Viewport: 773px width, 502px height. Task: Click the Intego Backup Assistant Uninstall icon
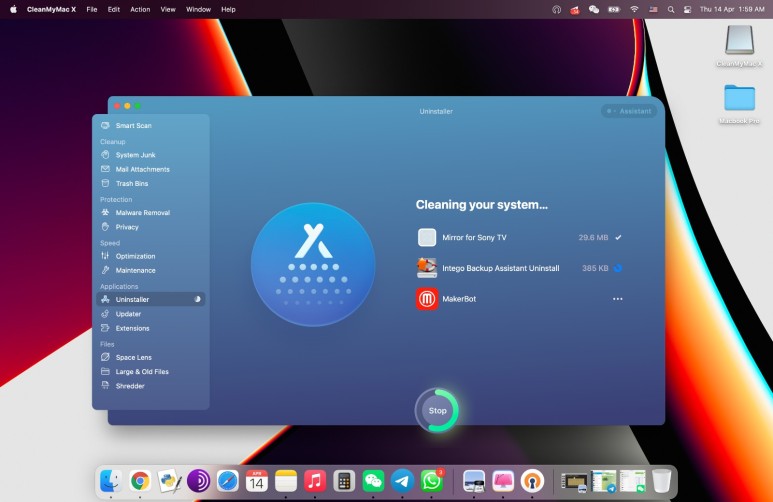(x=427, y=268)
